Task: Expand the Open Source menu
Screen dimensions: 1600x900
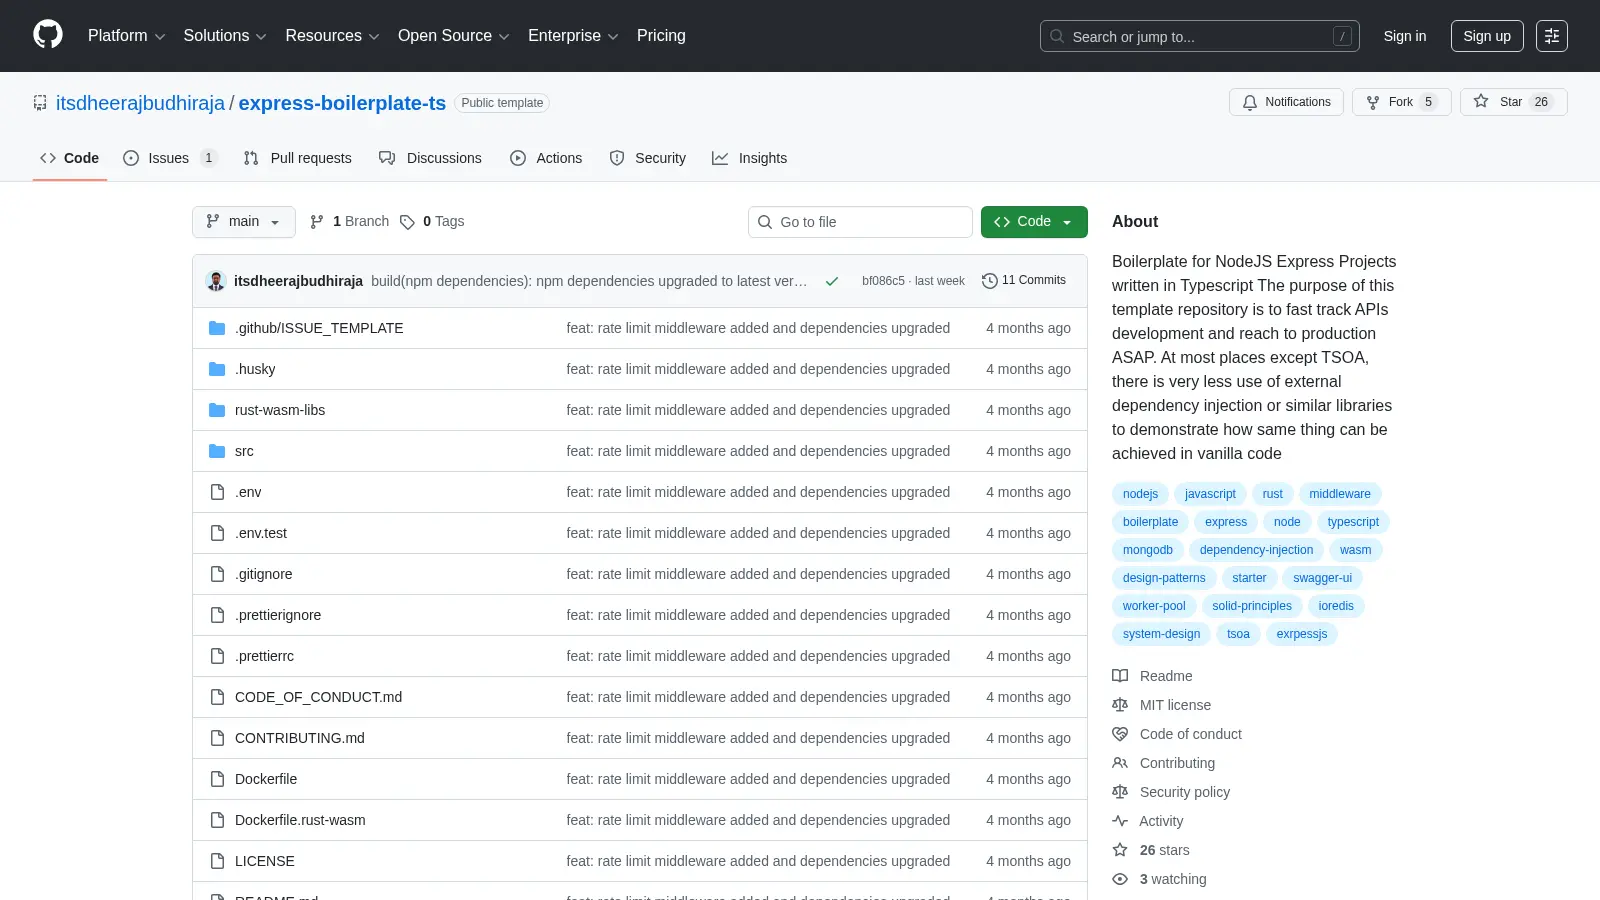Action: pos(454,36)
